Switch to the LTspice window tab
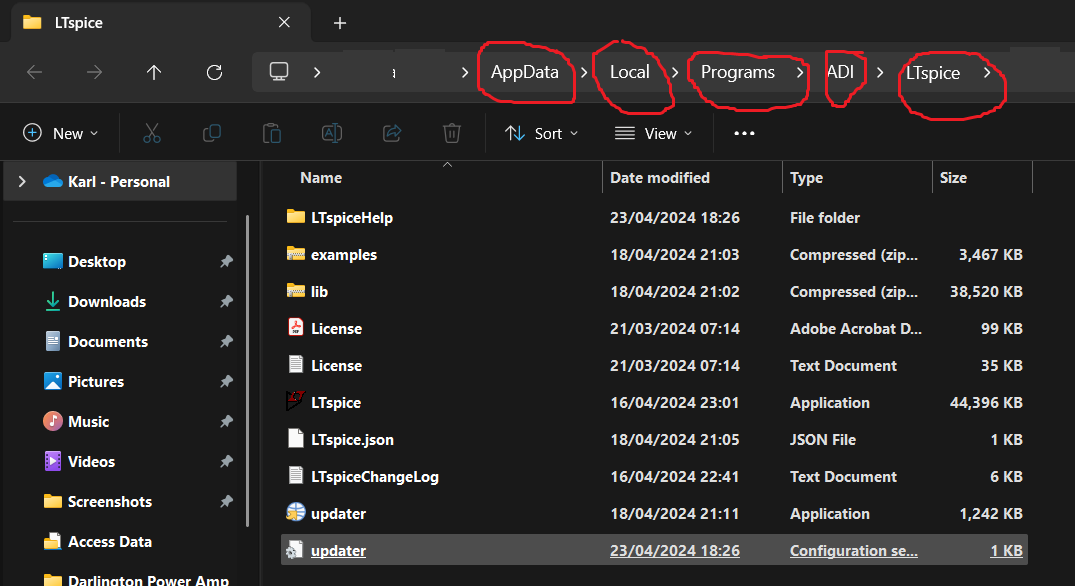Viewport: 1075px width, 586px height. click(161, 23)
